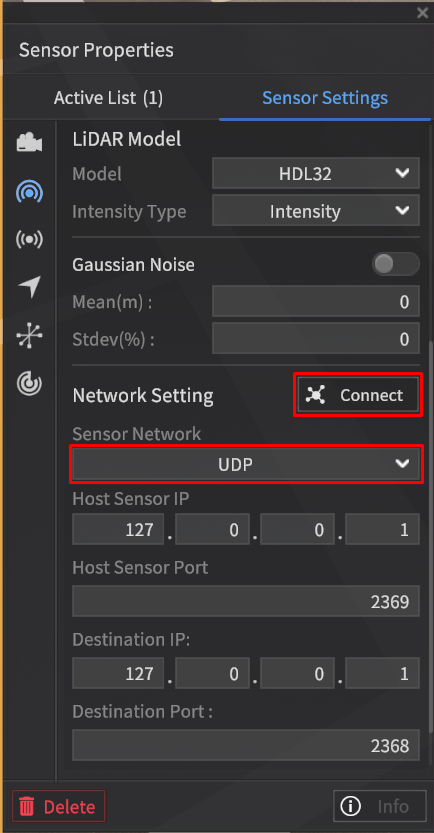Click the Delete button label
The width and height of the screenshot is (434, 833).
click(70, 806)
